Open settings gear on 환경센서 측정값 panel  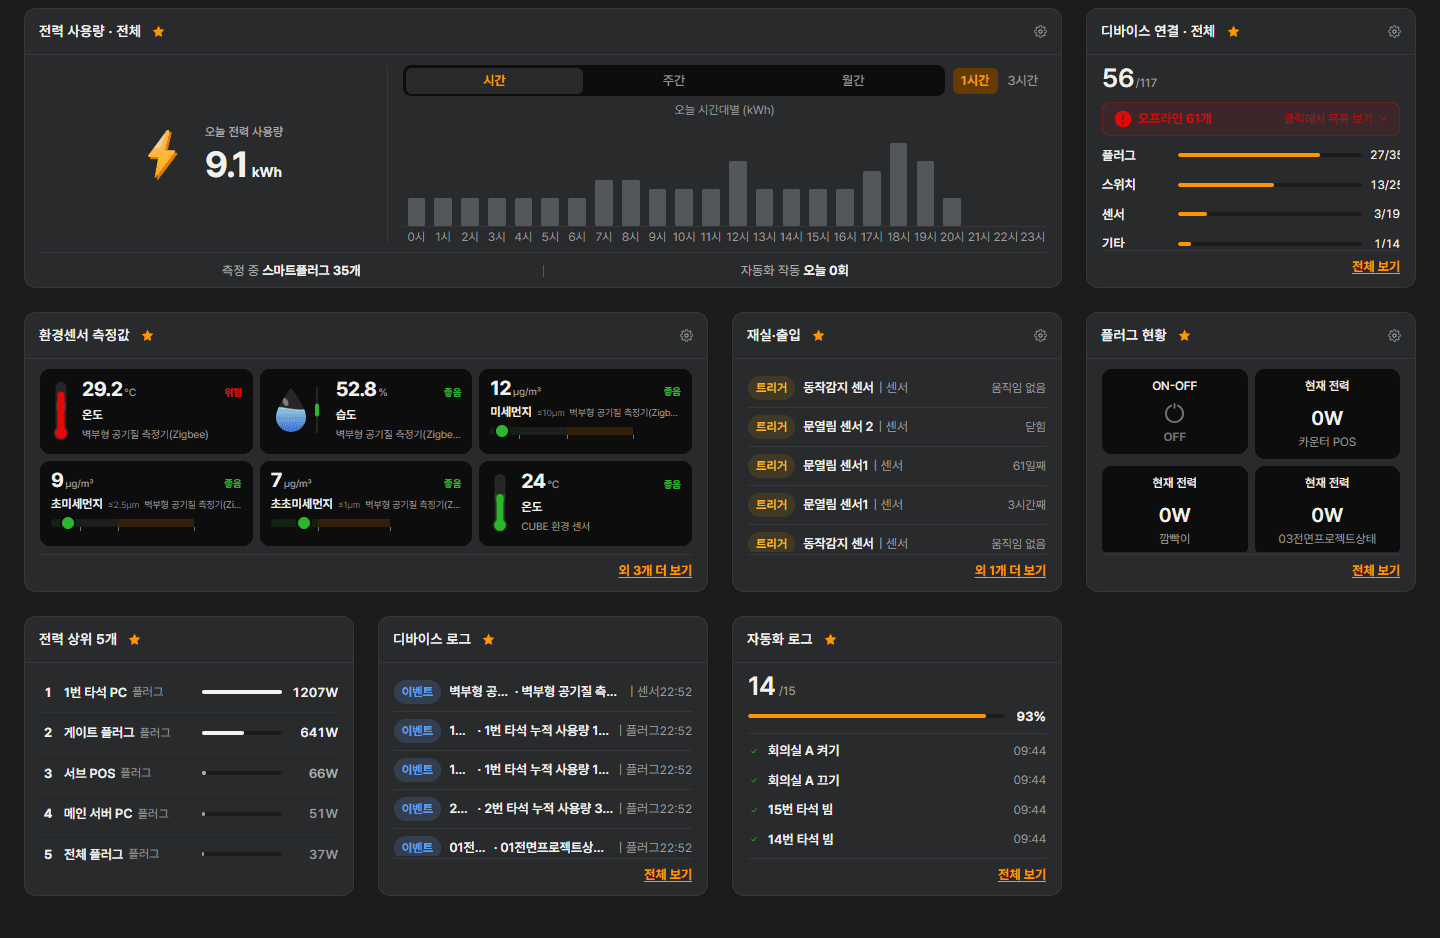[686, 336]
